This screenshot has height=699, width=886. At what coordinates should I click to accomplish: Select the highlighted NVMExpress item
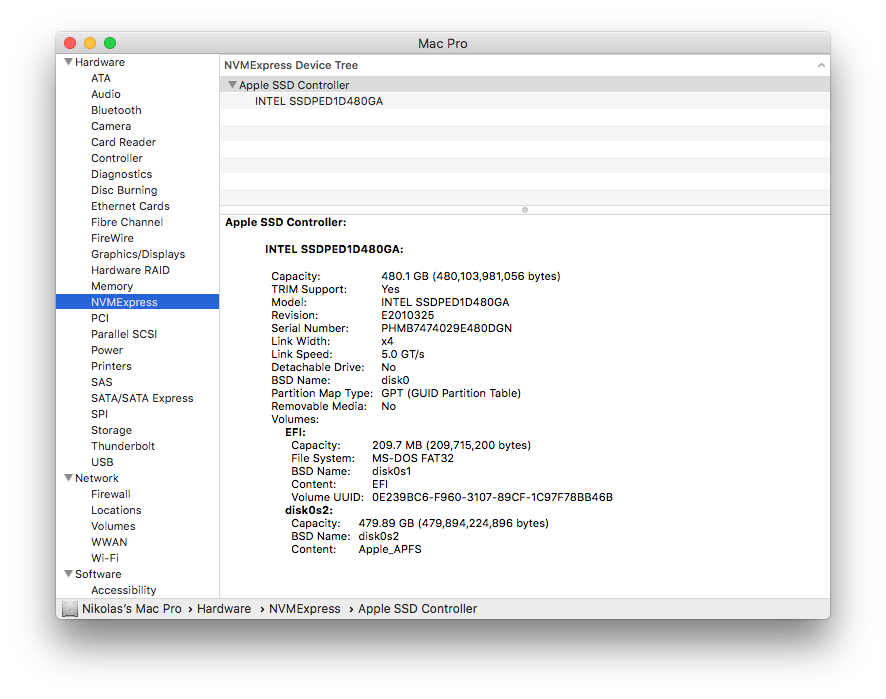(x=137, y=302)
